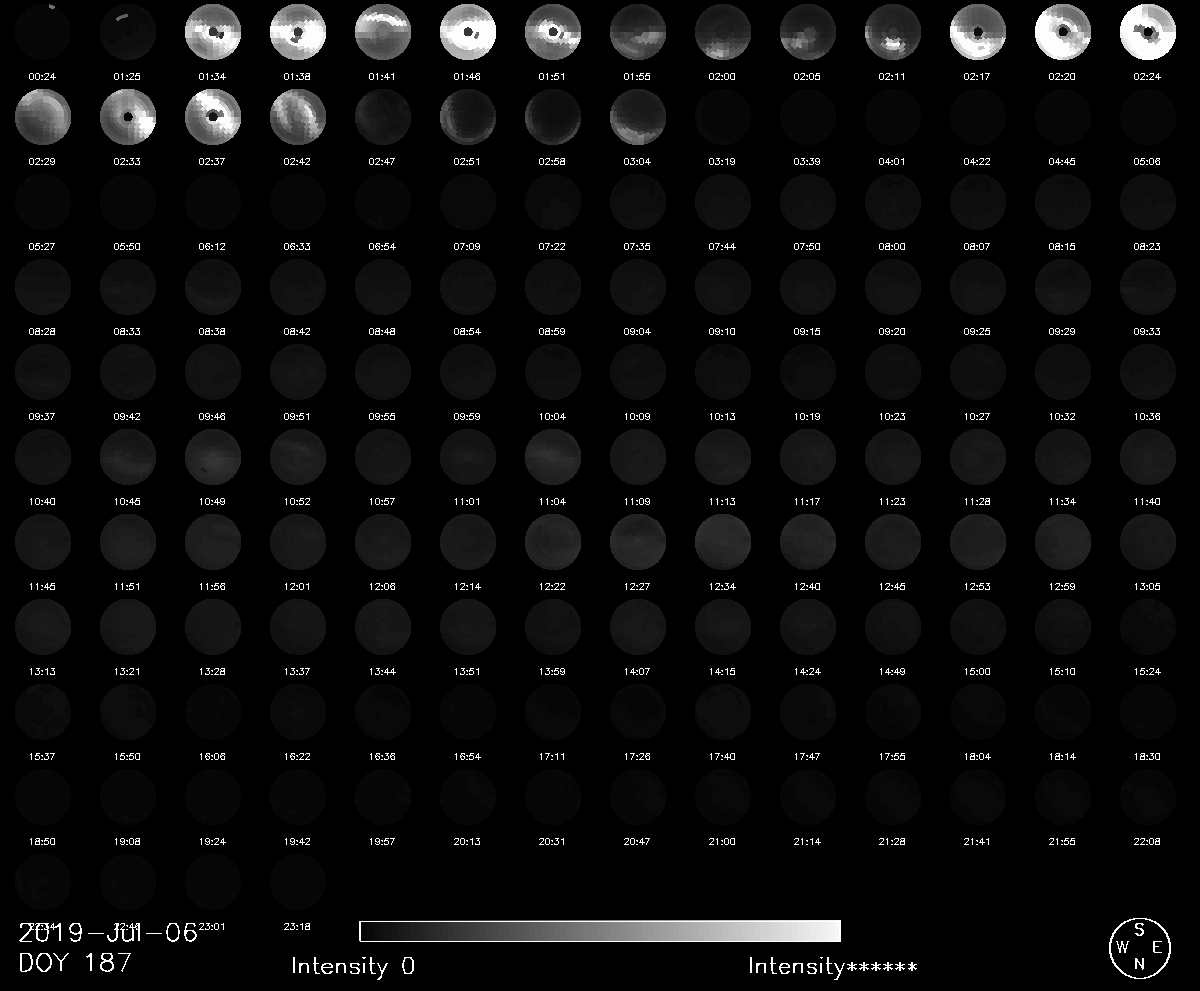The image size is (1200, 991).
Task: Select the 01:25 image thumbnail
Action: coord(128,33)
